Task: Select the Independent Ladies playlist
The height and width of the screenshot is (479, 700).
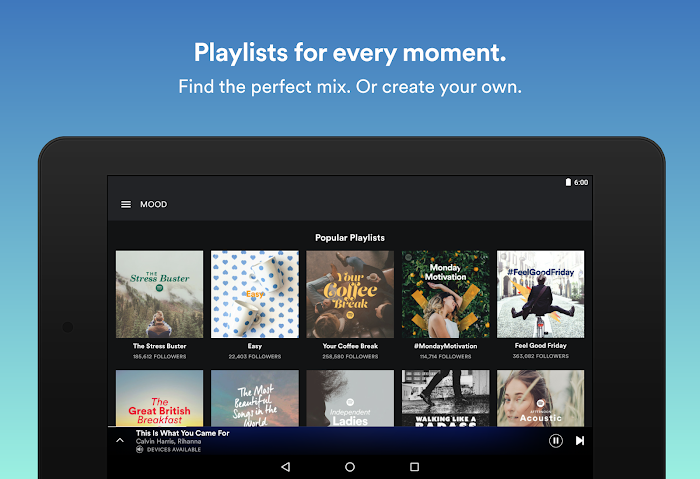Action: 350,398
